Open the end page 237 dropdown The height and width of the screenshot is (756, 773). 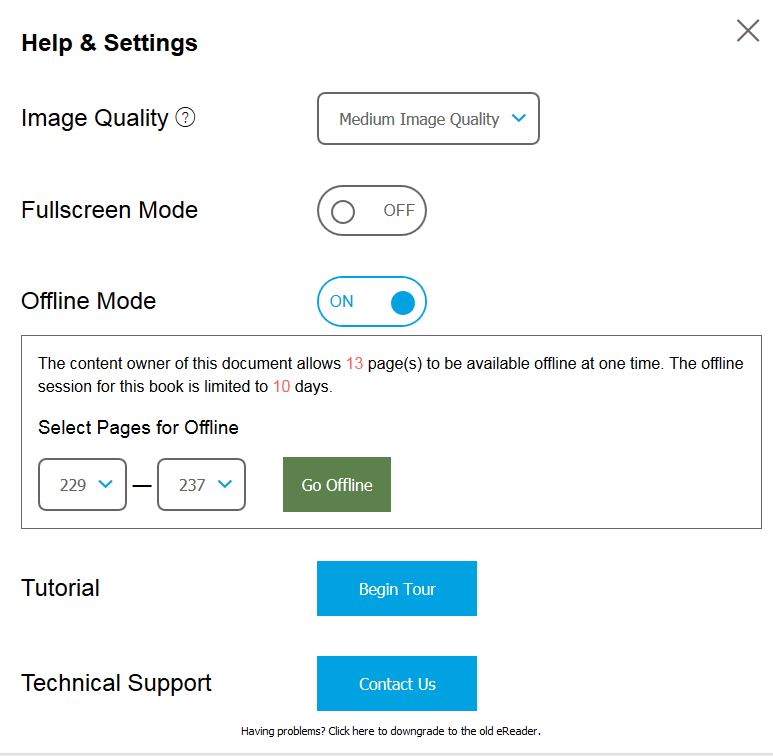201,484
